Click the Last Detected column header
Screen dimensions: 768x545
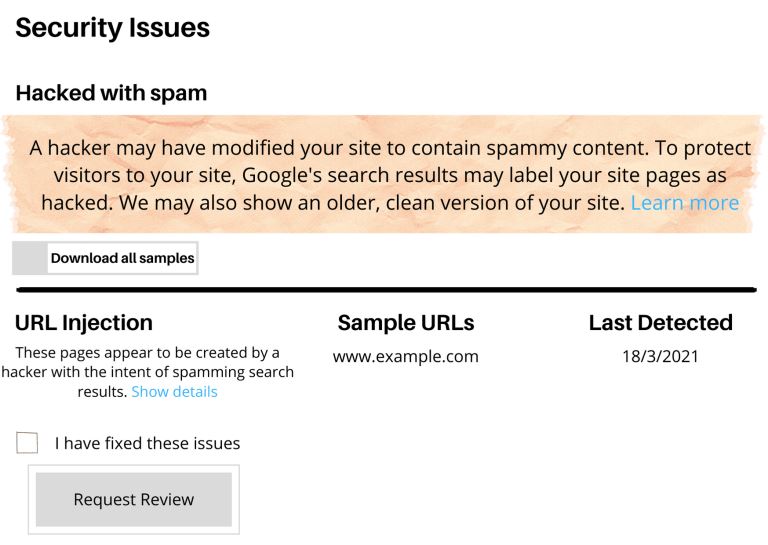[661, 323]
